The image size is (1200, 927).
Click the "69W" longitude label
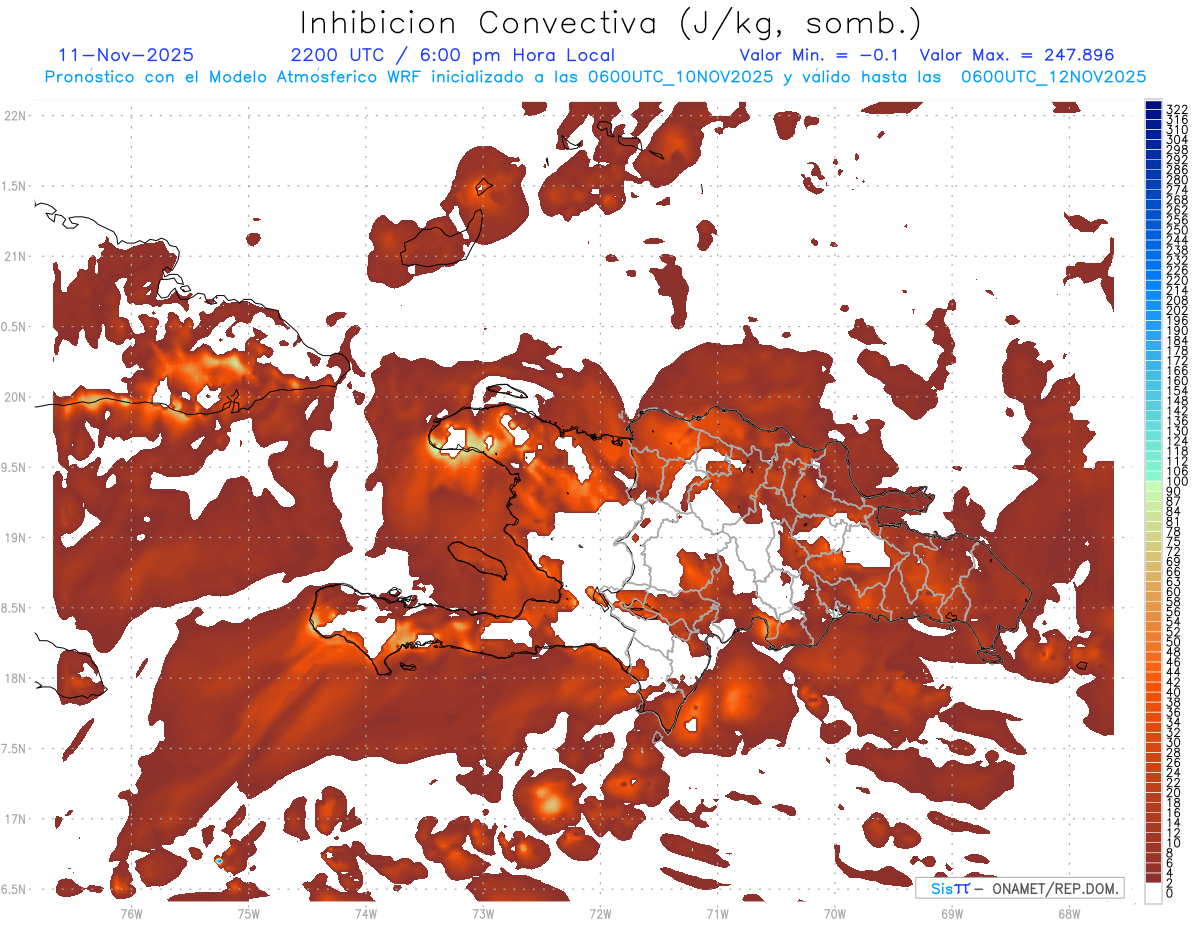952,913
